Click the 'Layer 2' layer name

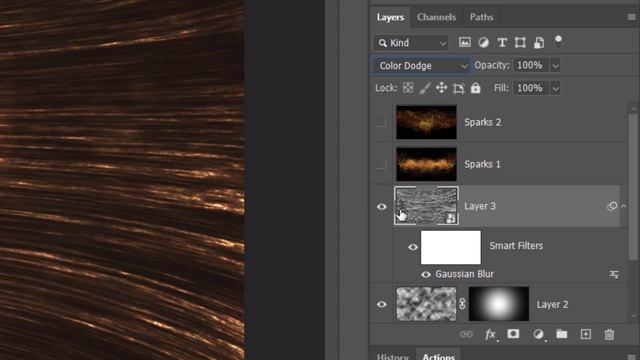tap(552, 304)
